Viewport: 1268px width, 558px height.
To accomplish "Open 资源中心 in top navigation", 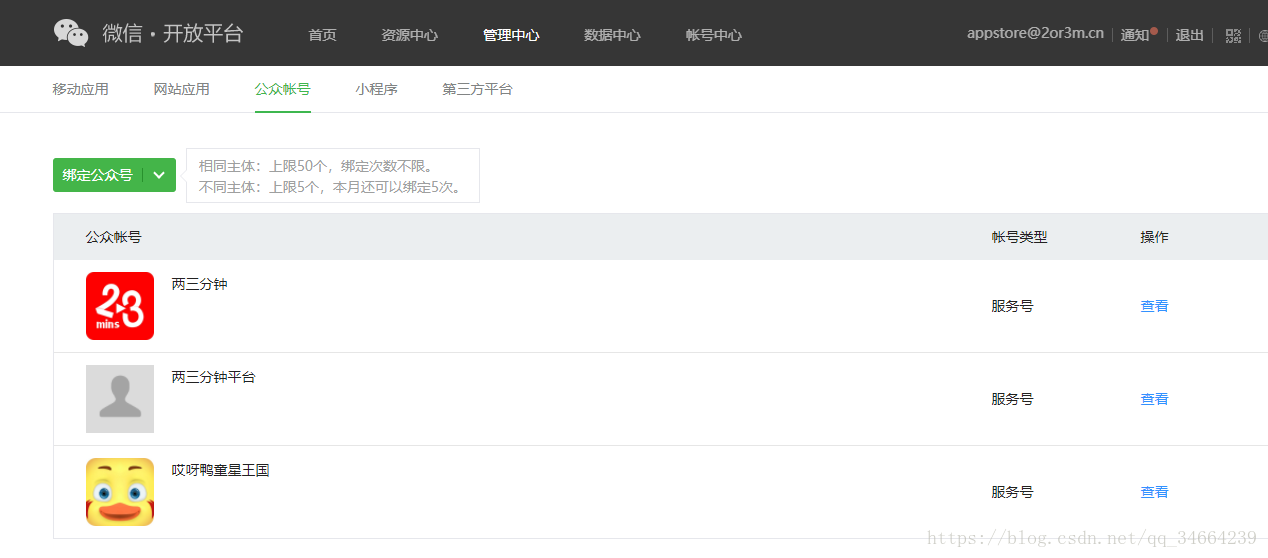I will coord(409,35).
